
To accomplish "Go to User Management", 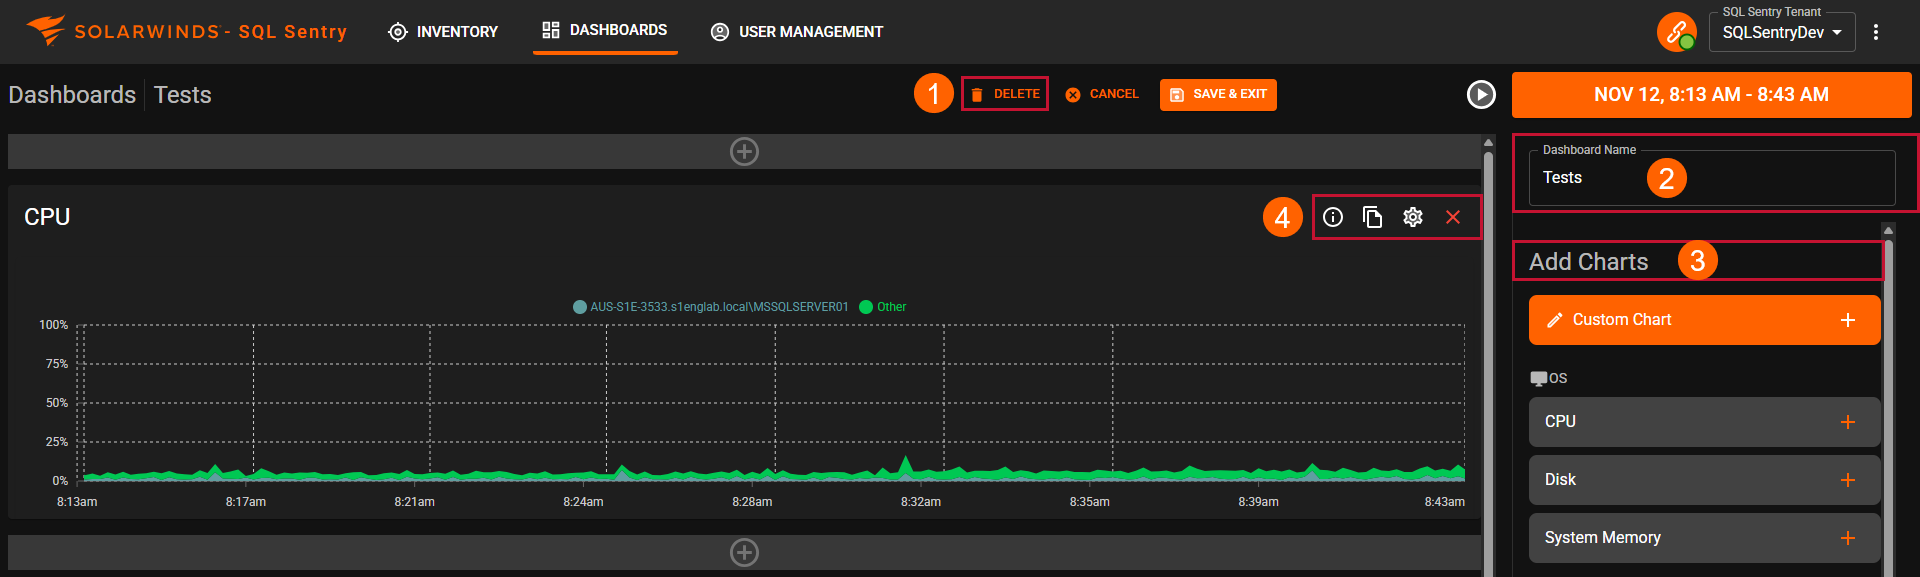I will [797, 32].
